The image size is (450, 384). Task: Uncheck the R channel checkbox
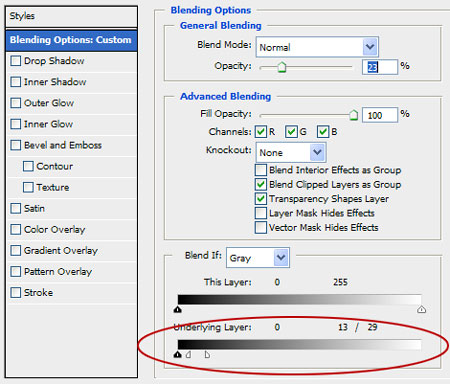(261, 132)
